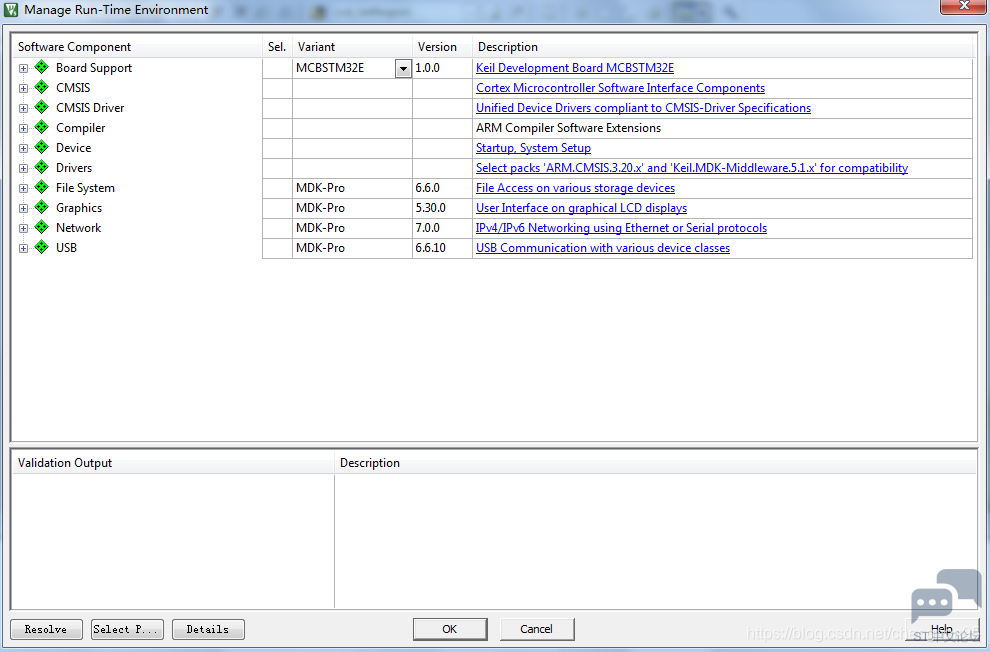This screenshot has height=652, width=990.
Task: Click the green diamond icon beside Board Support
Action: tap(42, 67)
